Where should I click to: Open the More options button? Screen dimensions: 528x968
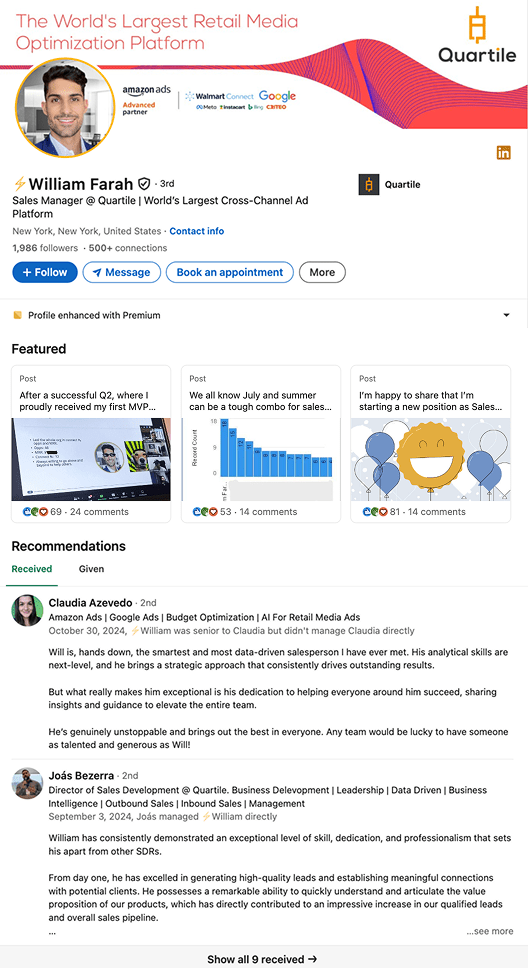(322, 272)
